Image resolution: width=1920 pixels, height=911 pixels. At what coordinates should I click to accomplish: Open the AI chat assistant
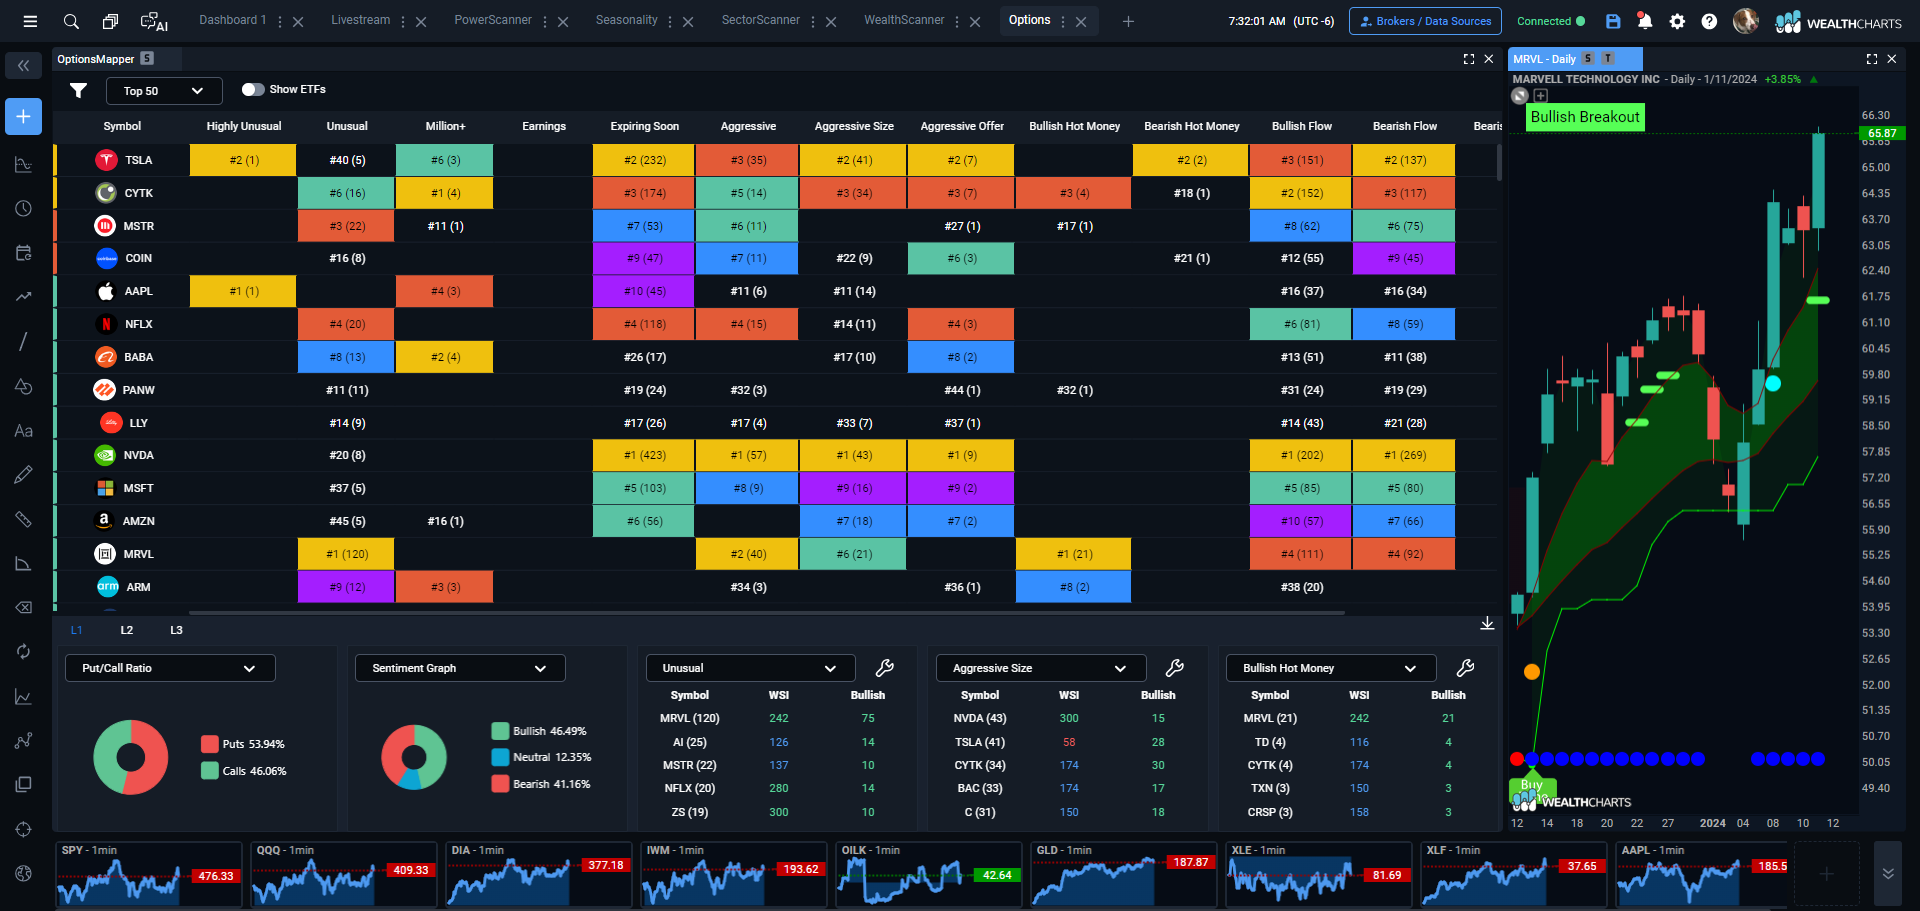coord(154,21)
